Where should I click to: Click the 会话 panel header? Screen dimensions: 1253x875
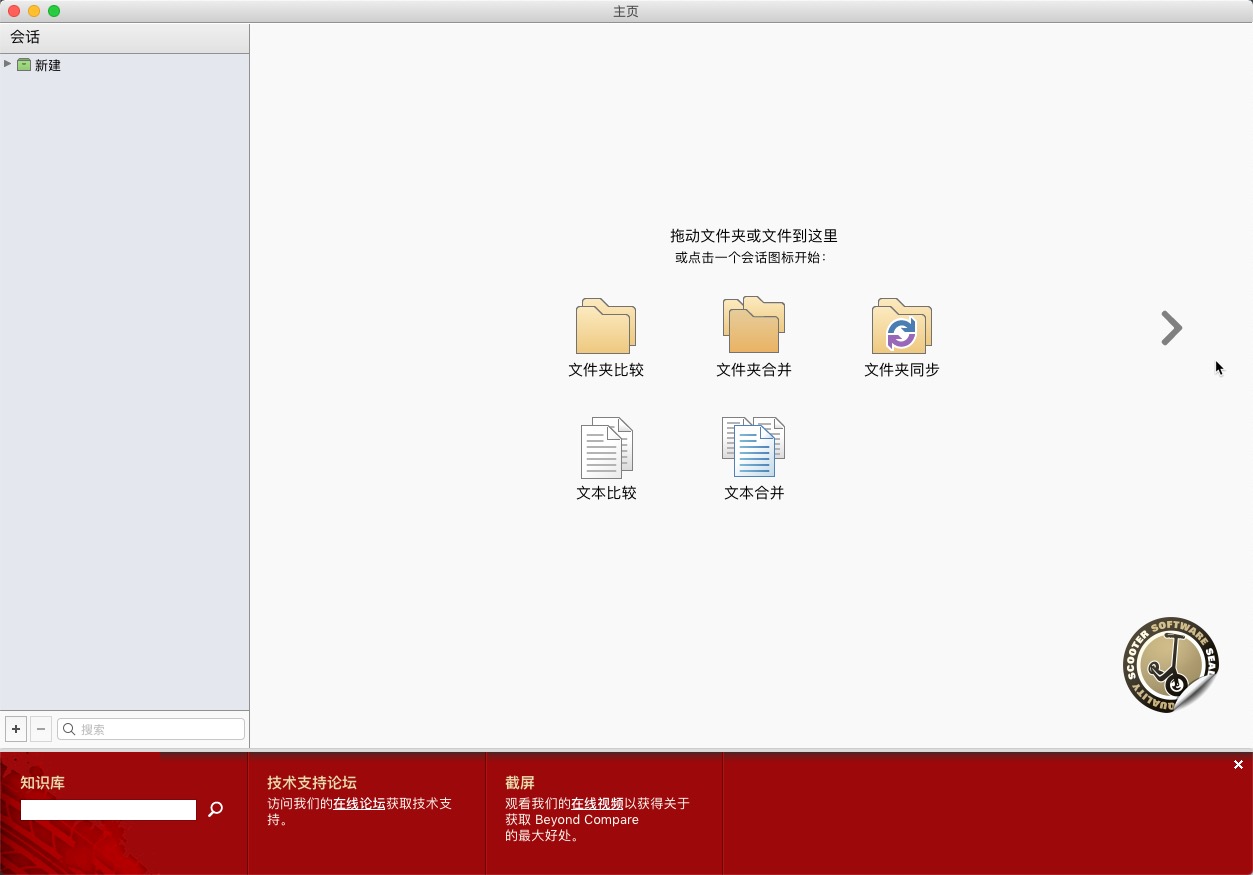(125, 37)
